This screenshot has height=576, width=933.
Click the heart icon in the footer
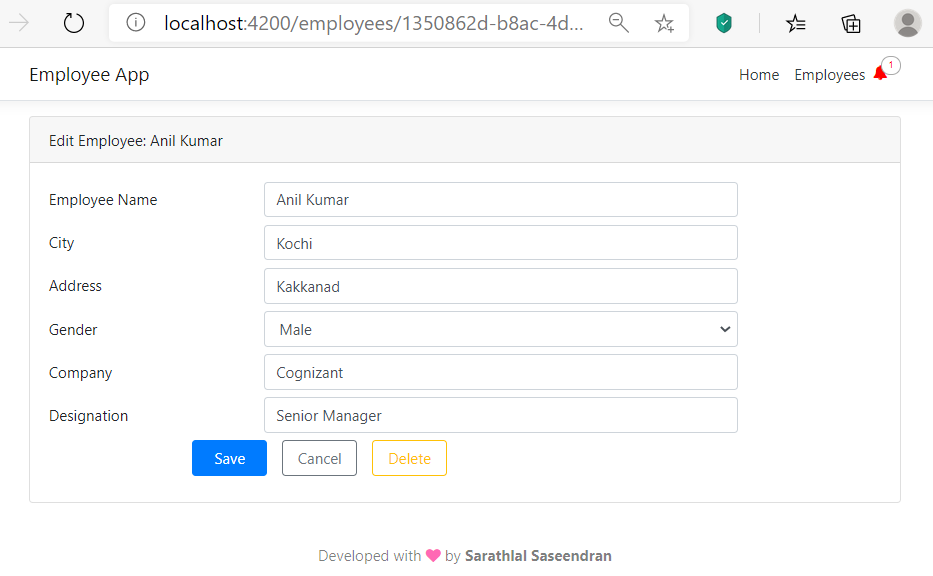[432, 555]
